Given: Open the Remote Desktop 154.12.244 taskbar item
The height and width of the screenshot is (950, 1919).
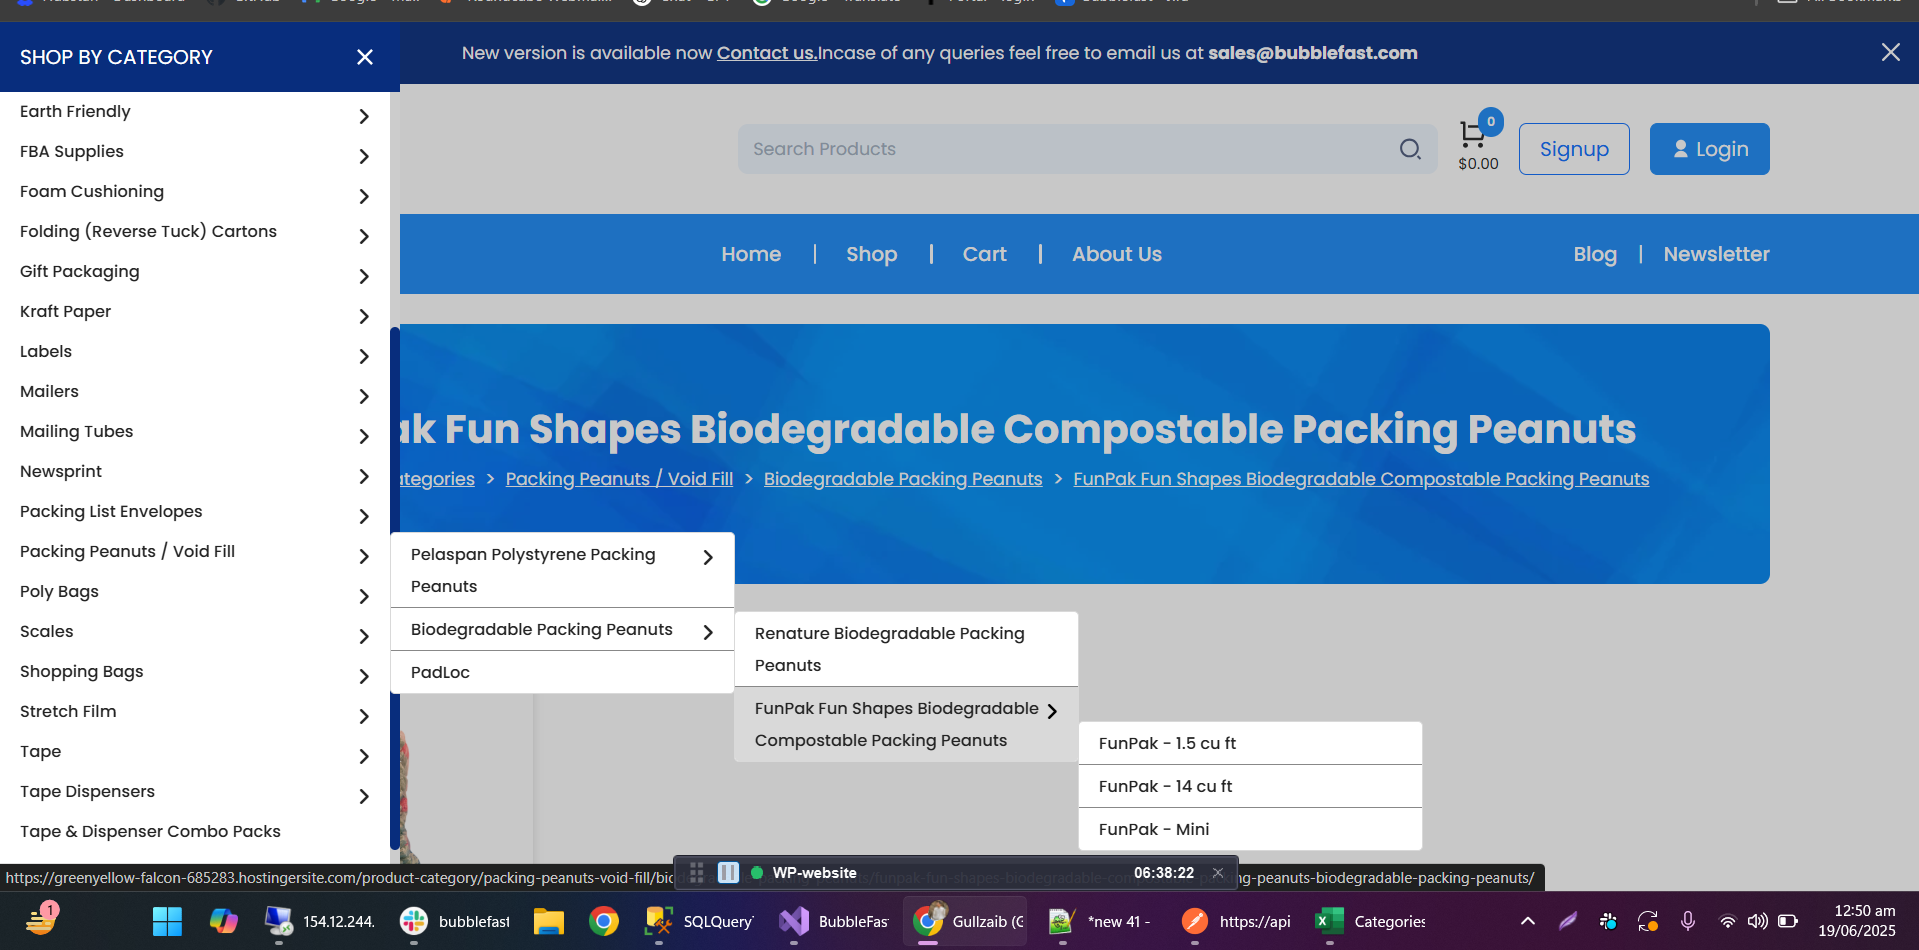Looking at the screenshot, I should click(x=320, y=921).
